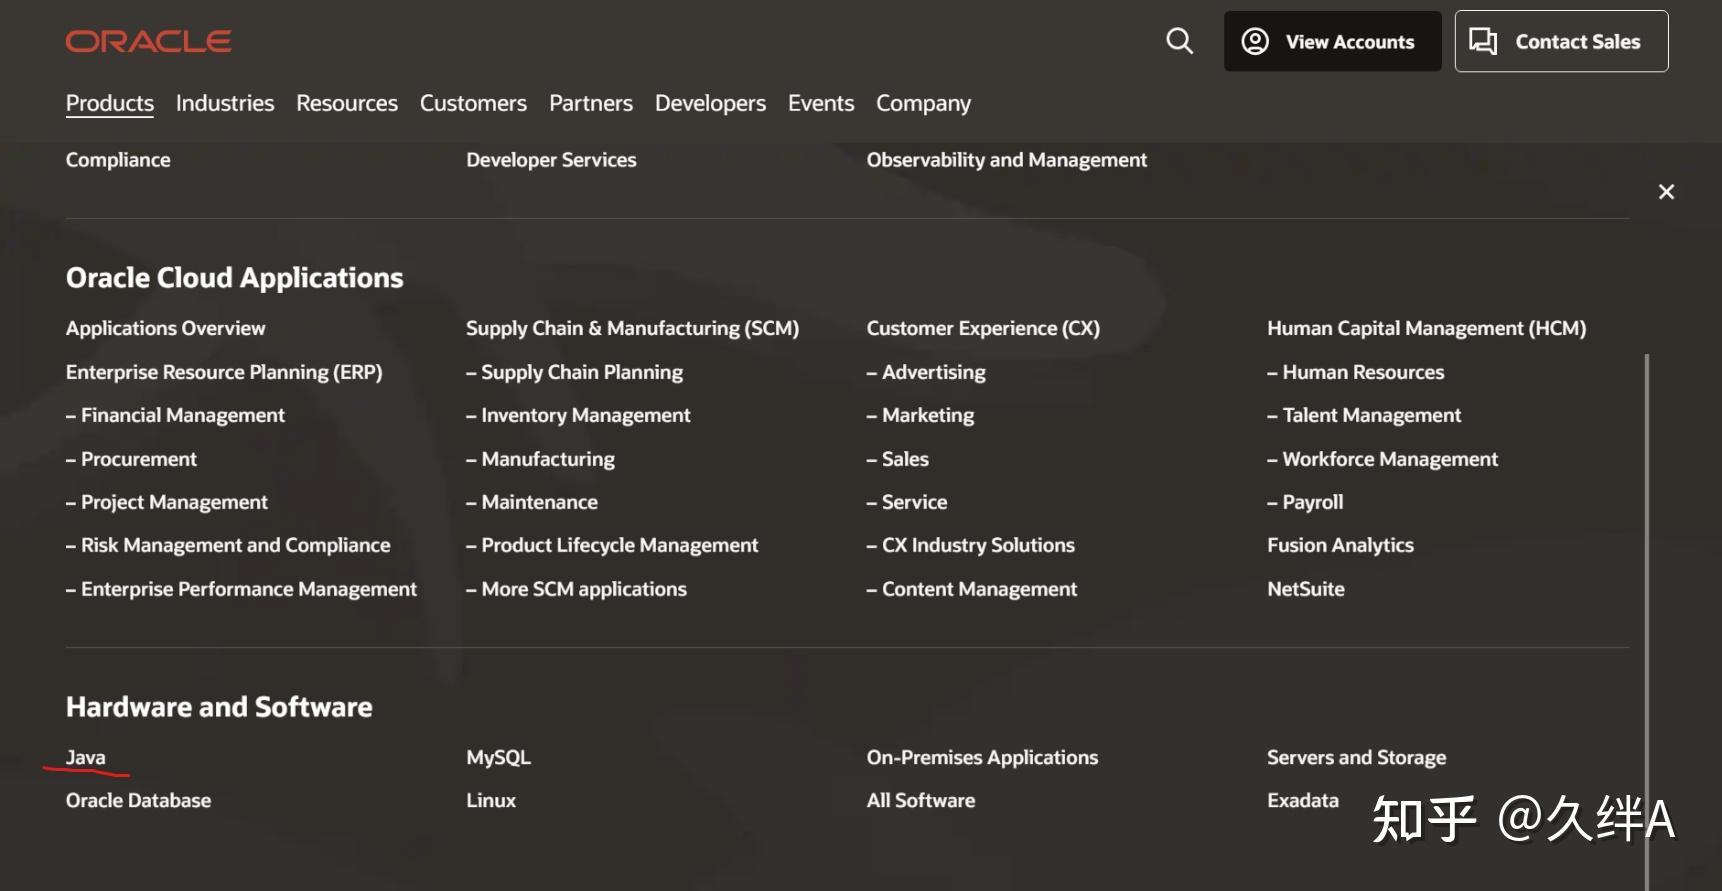Open the Industries menu

pyautogui.click(x=225, y=103)
